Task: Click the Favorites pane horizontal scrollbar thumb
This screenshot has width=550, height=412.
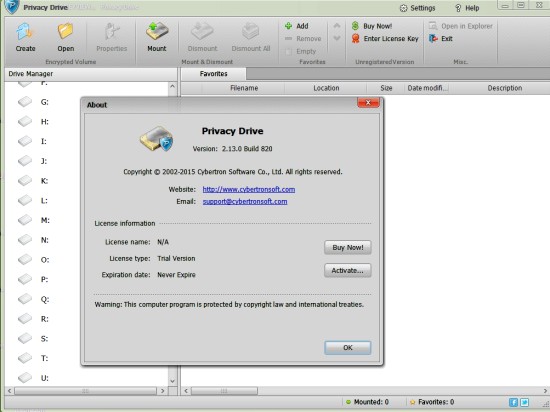Action: pos(224,391)
